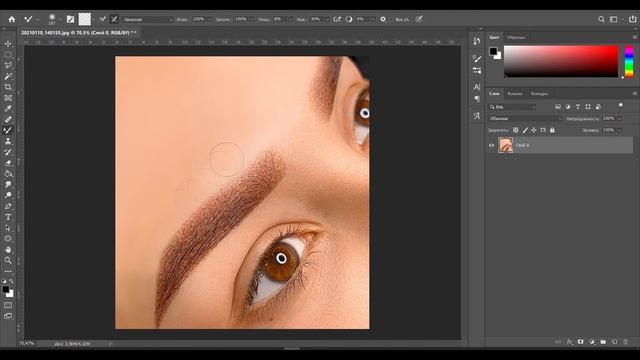Open the Glyphs panel icon
The height and width of the screenshot is (360, 640).
[477, 116]
